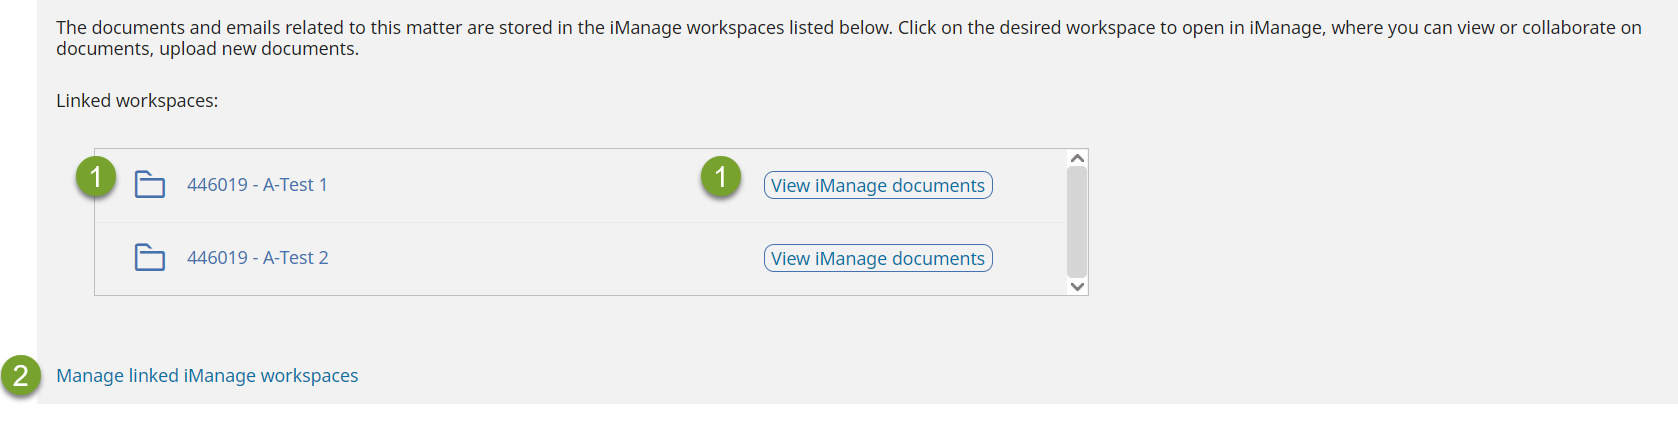
Task: Click the folder icon beside 446019 - A-Test 1
Action: pos(150,185)
